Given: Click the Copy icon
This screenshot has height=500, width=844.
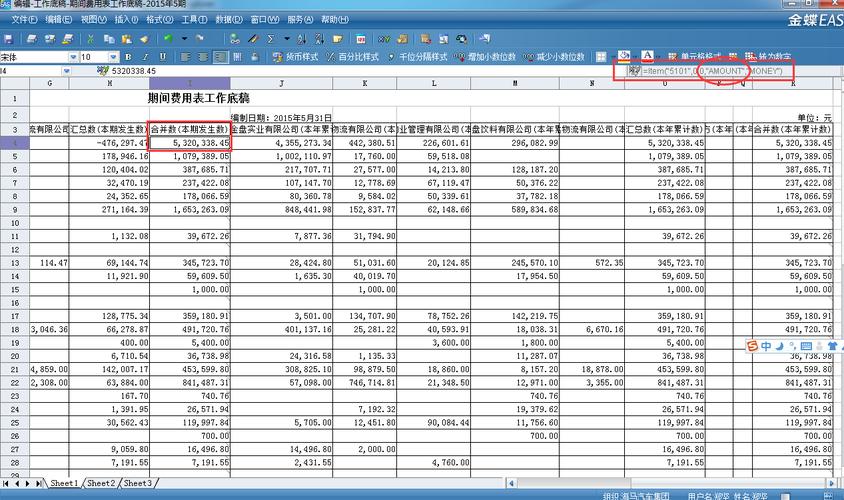Looking at the screenshot, I should tap(109, 39).
